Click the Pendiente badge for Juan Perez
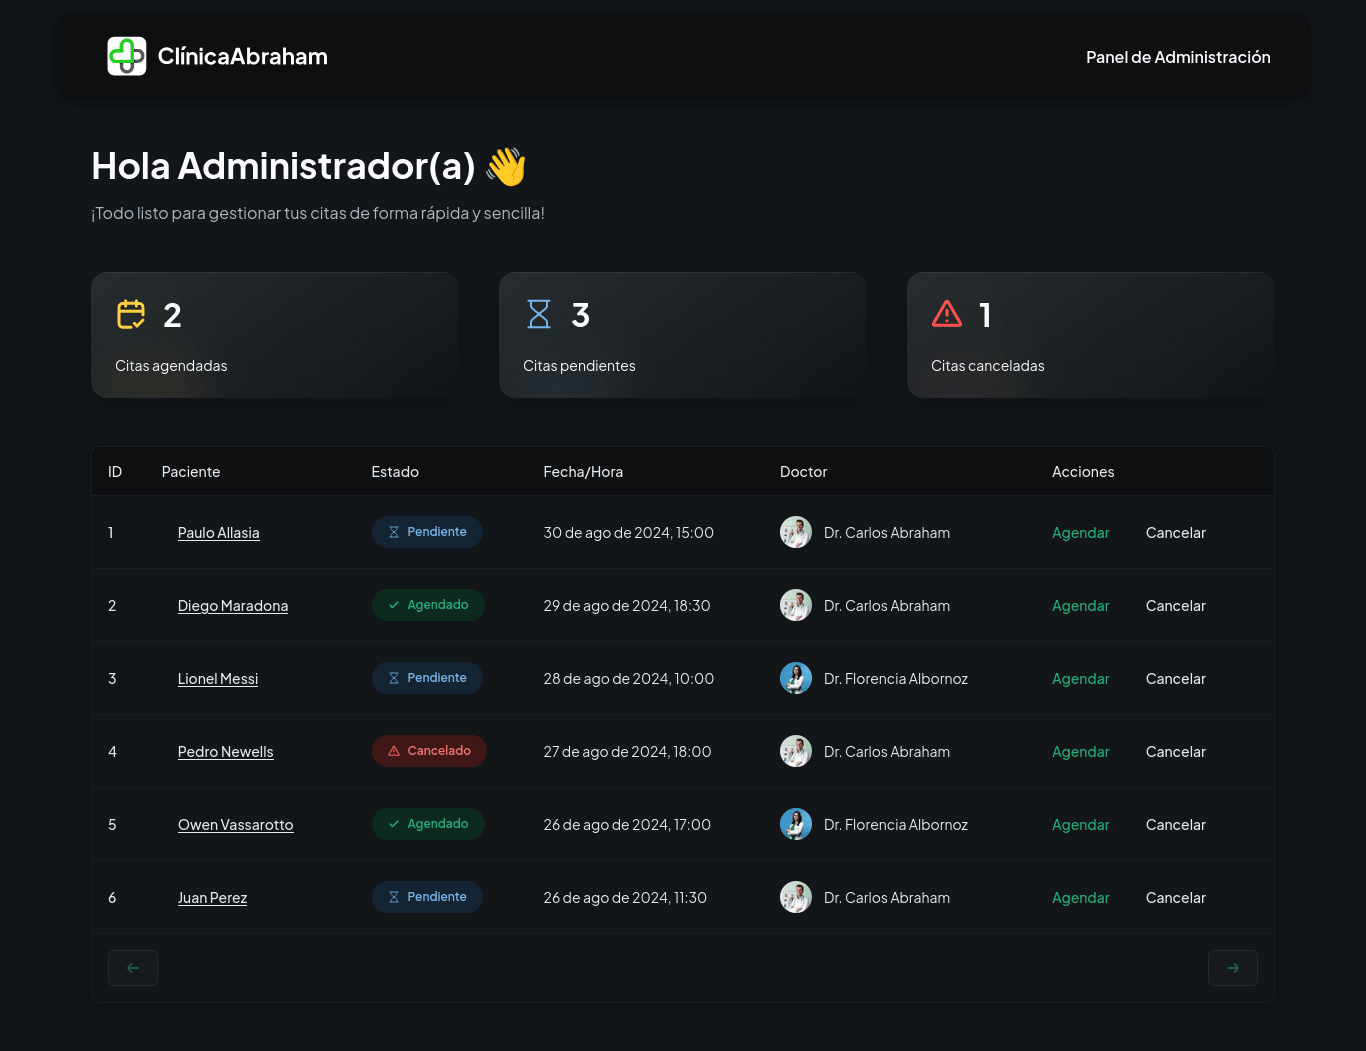The height and width of the screenshot is (1051, 1366). (427, 897)
